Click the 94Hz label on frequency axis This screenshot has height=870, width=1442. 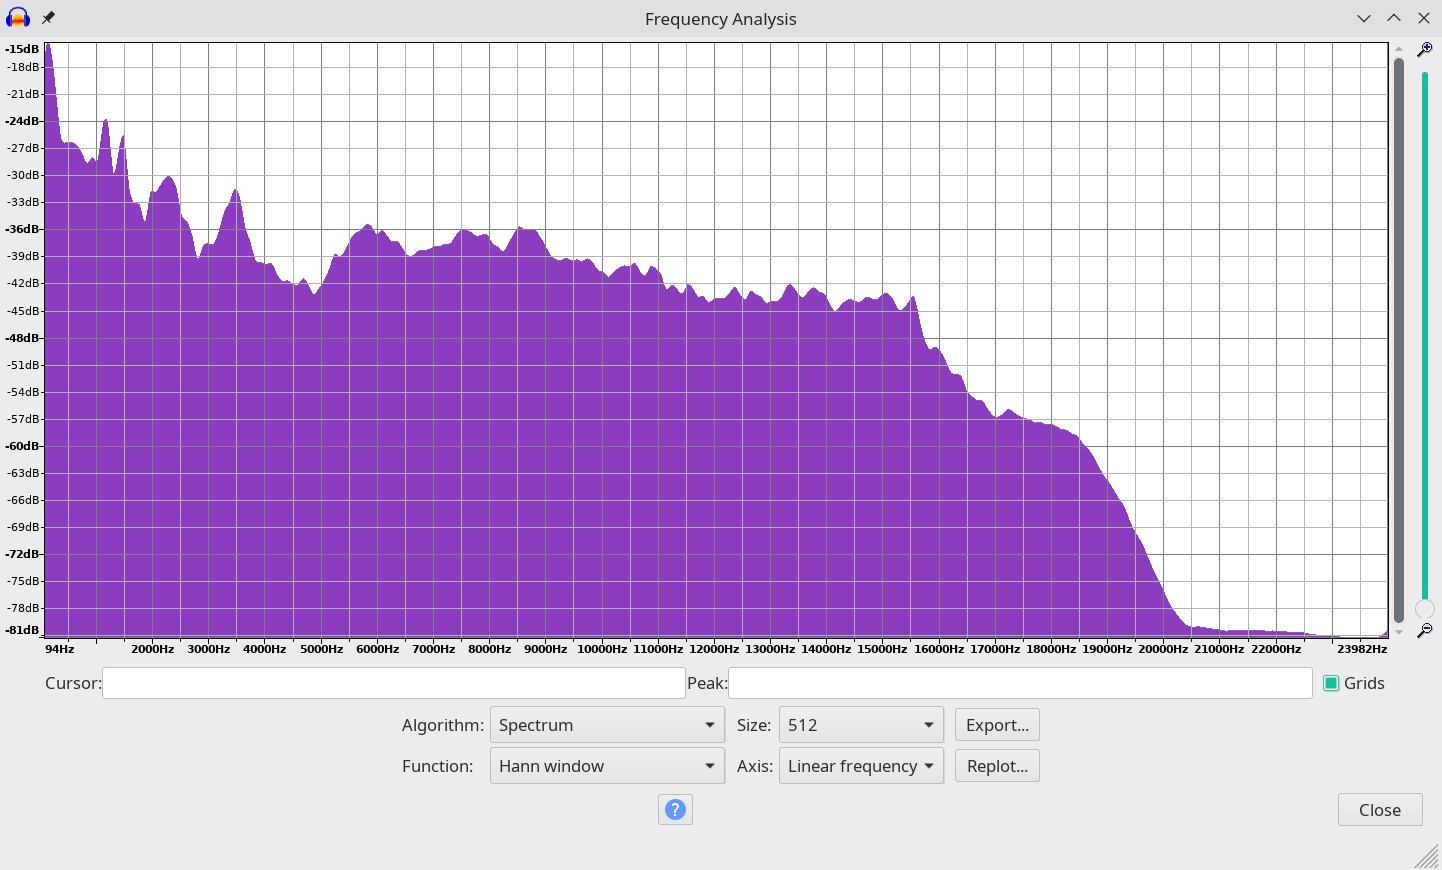coord(60,649)
